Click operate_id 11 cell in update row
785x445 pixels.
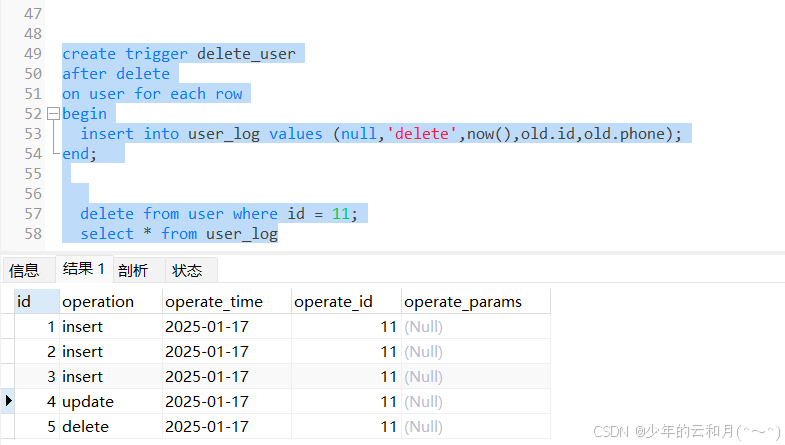tap(346, 401)
